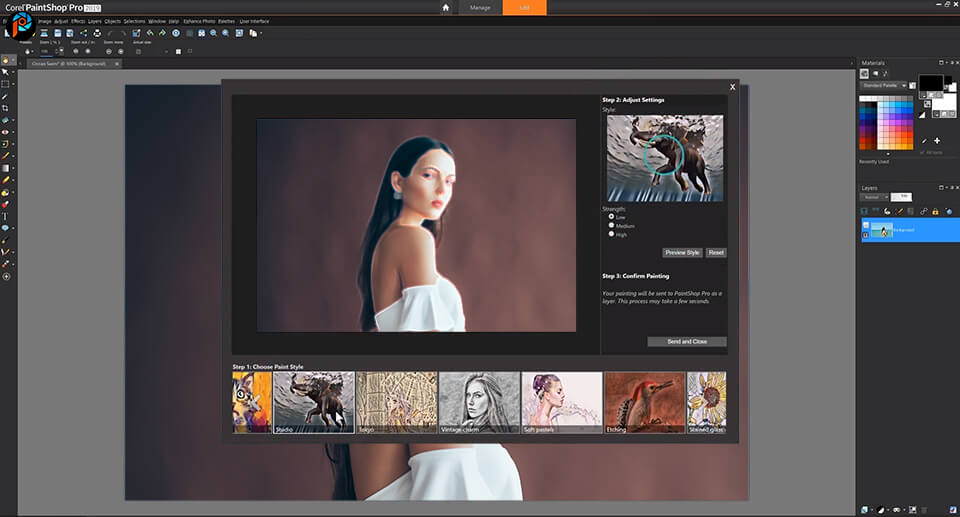960x517 pixels.
Task: Click the Preview Style button
Action: coord(682,252)
